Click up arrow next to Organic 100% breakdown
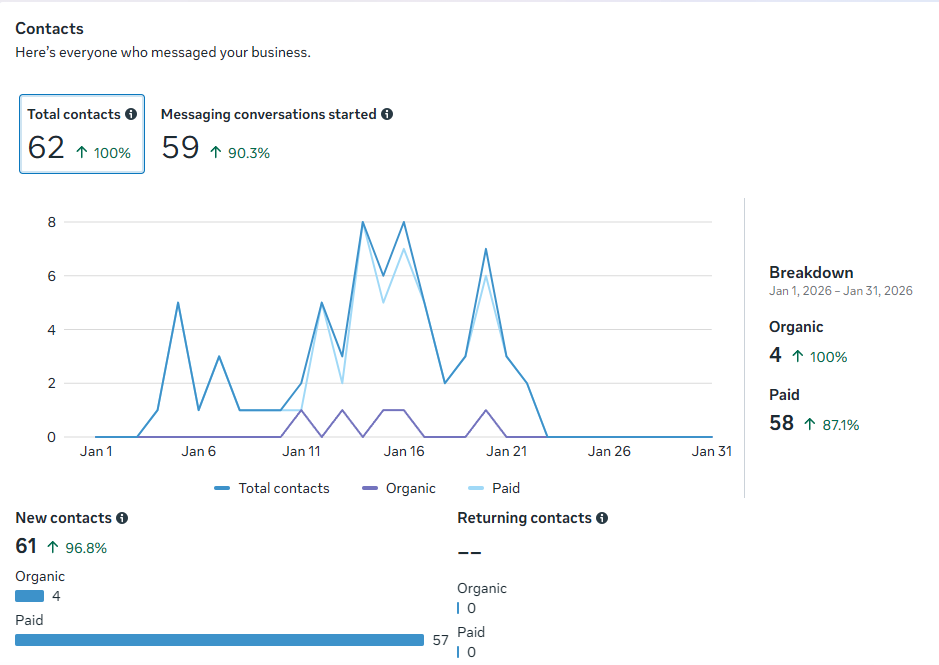The height and width of the screenshot is (665, 939). pos(798,356)
